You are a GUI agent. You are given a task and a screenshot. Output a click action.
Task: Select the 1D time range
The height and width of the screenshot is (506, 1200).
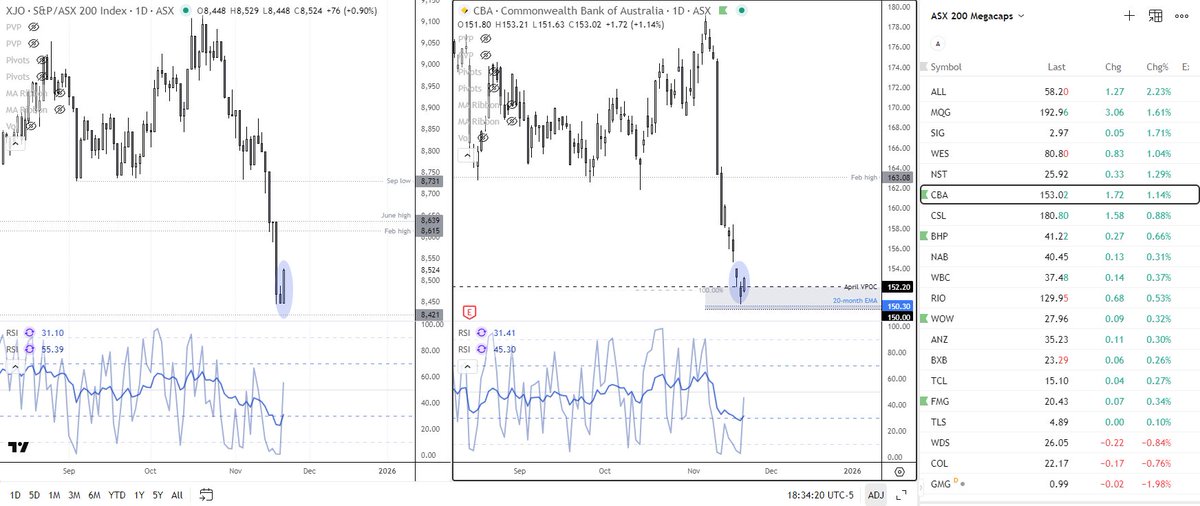click(x=15, y=494)
